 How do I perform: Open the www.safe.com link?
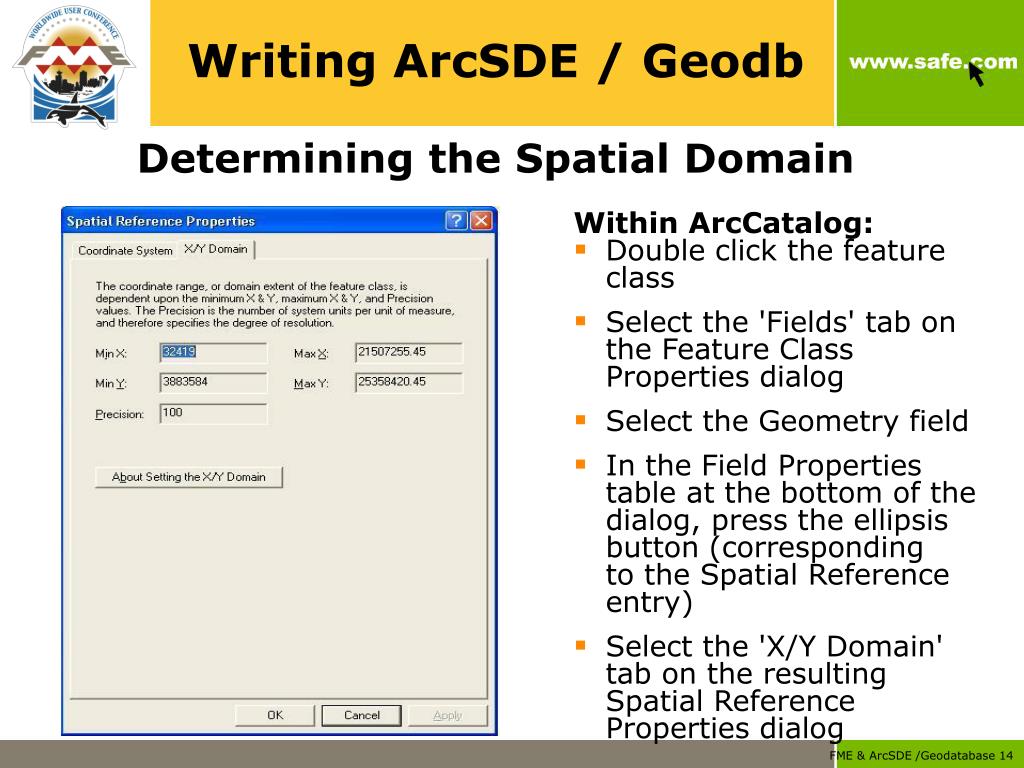(933, 63)
